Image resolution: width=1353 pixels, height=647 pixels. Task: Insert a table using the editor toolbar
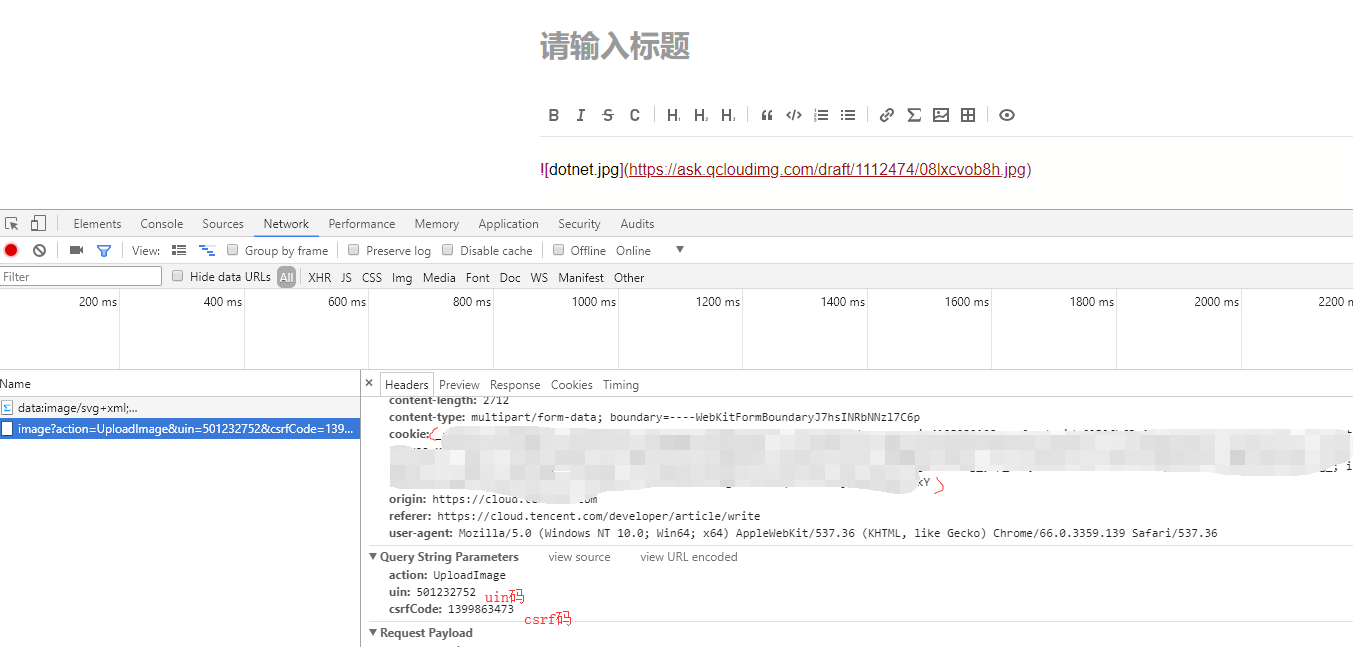[x=967, y=115]
